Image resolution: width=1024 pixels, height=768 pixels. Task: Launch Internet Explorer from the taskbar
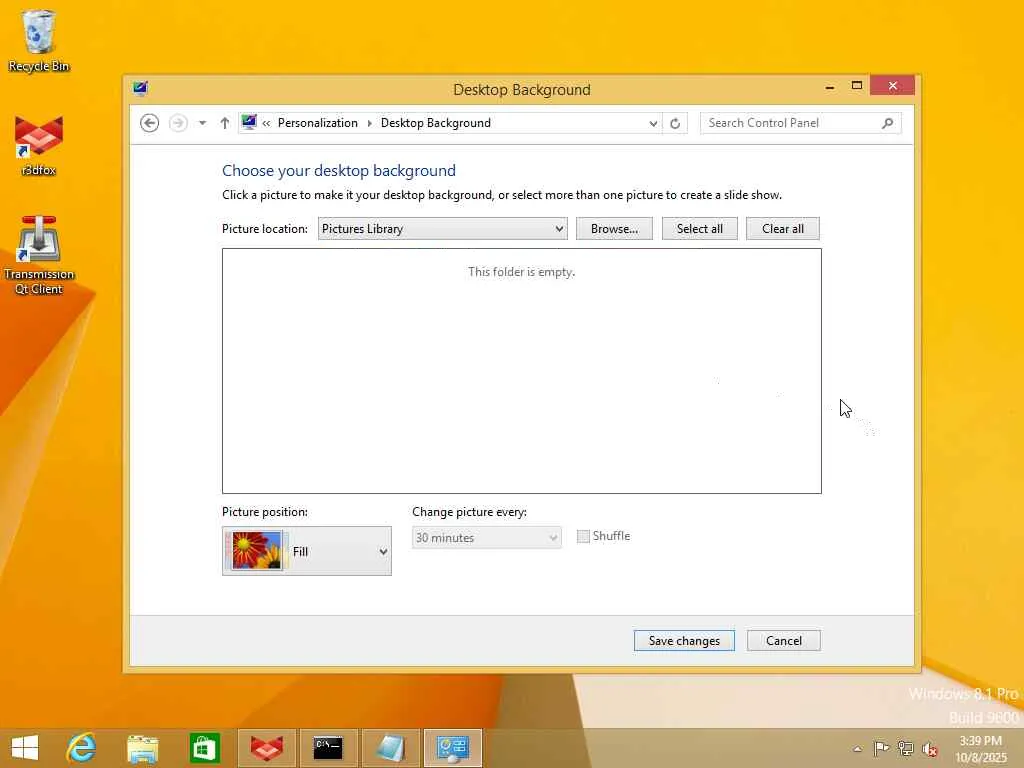[x=81, y=748]
